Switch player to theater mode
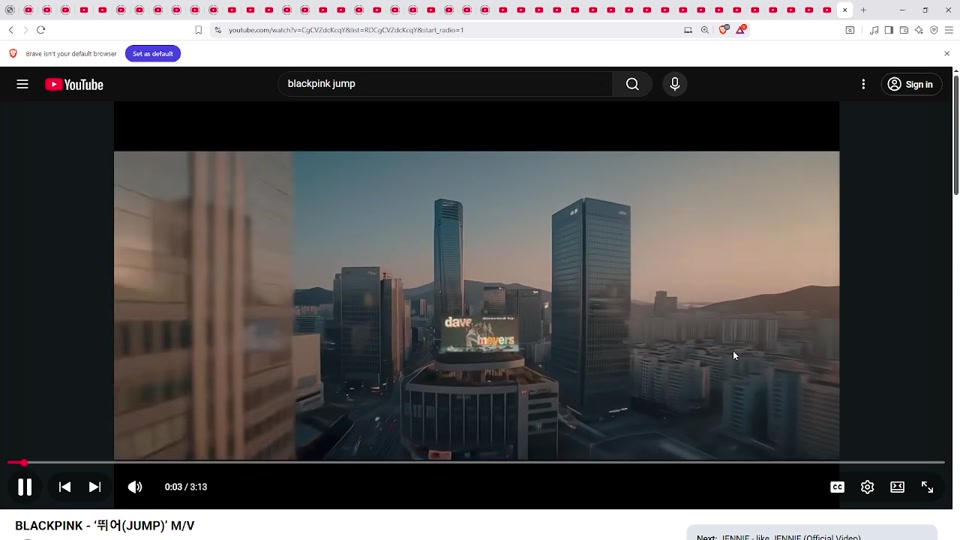 tap(897, 487)
